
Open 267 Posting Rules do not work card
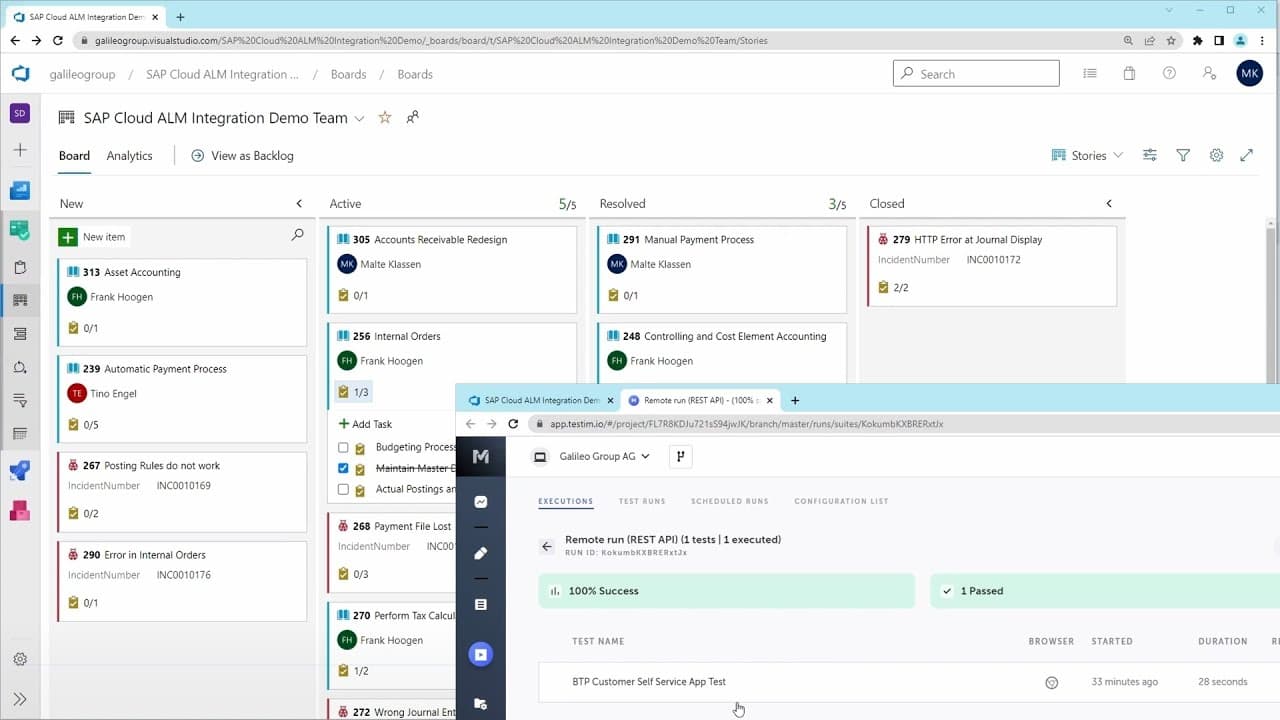click(182, 492)
